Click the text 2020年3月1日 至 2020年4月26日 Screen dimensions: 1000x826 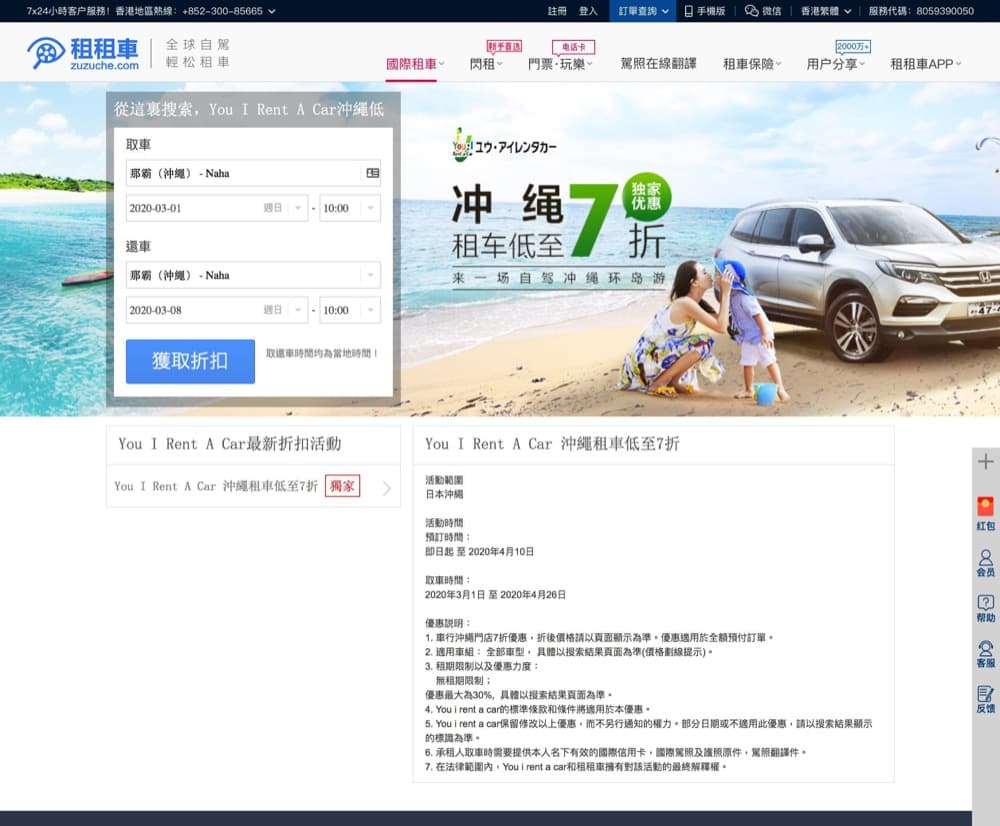point(495,594)
